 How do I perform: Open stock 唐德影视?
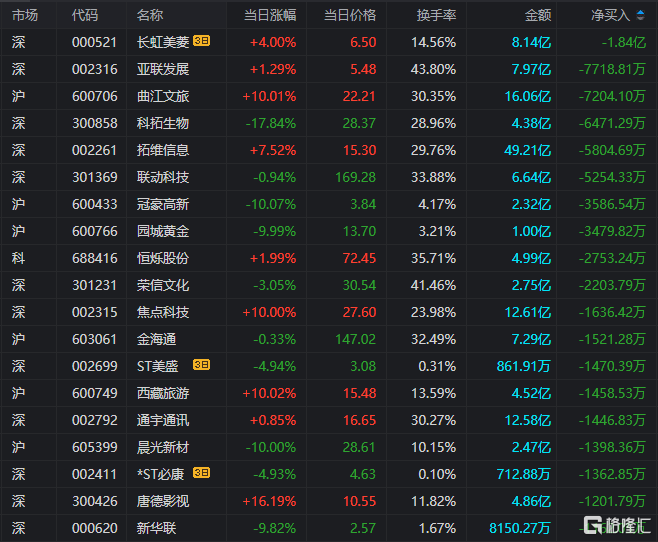pyautogui.click(x=163, y=501)
